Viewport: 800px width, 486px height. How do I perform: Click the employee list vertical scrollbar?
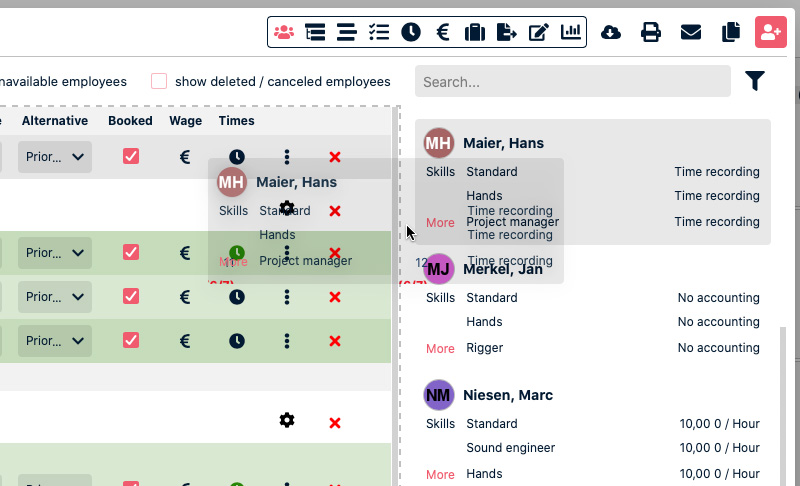click(x=783, y=400)
